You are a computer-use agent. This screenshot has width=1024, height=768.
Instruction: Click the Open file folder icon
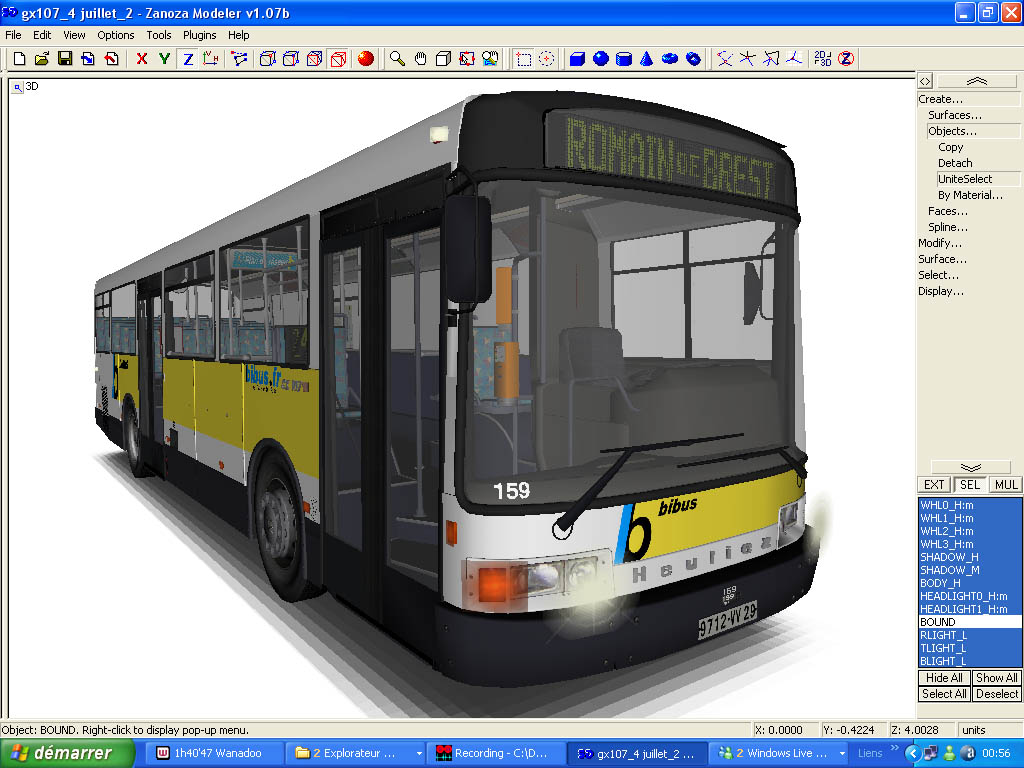(42, 59)
